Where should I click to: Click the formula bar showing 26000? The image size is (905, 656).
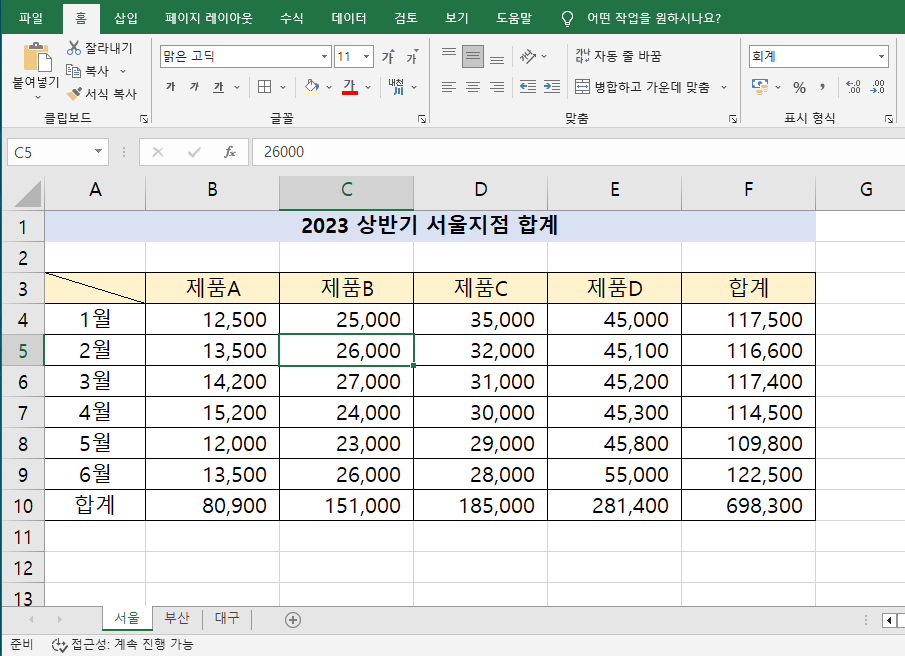coord(578,152)
